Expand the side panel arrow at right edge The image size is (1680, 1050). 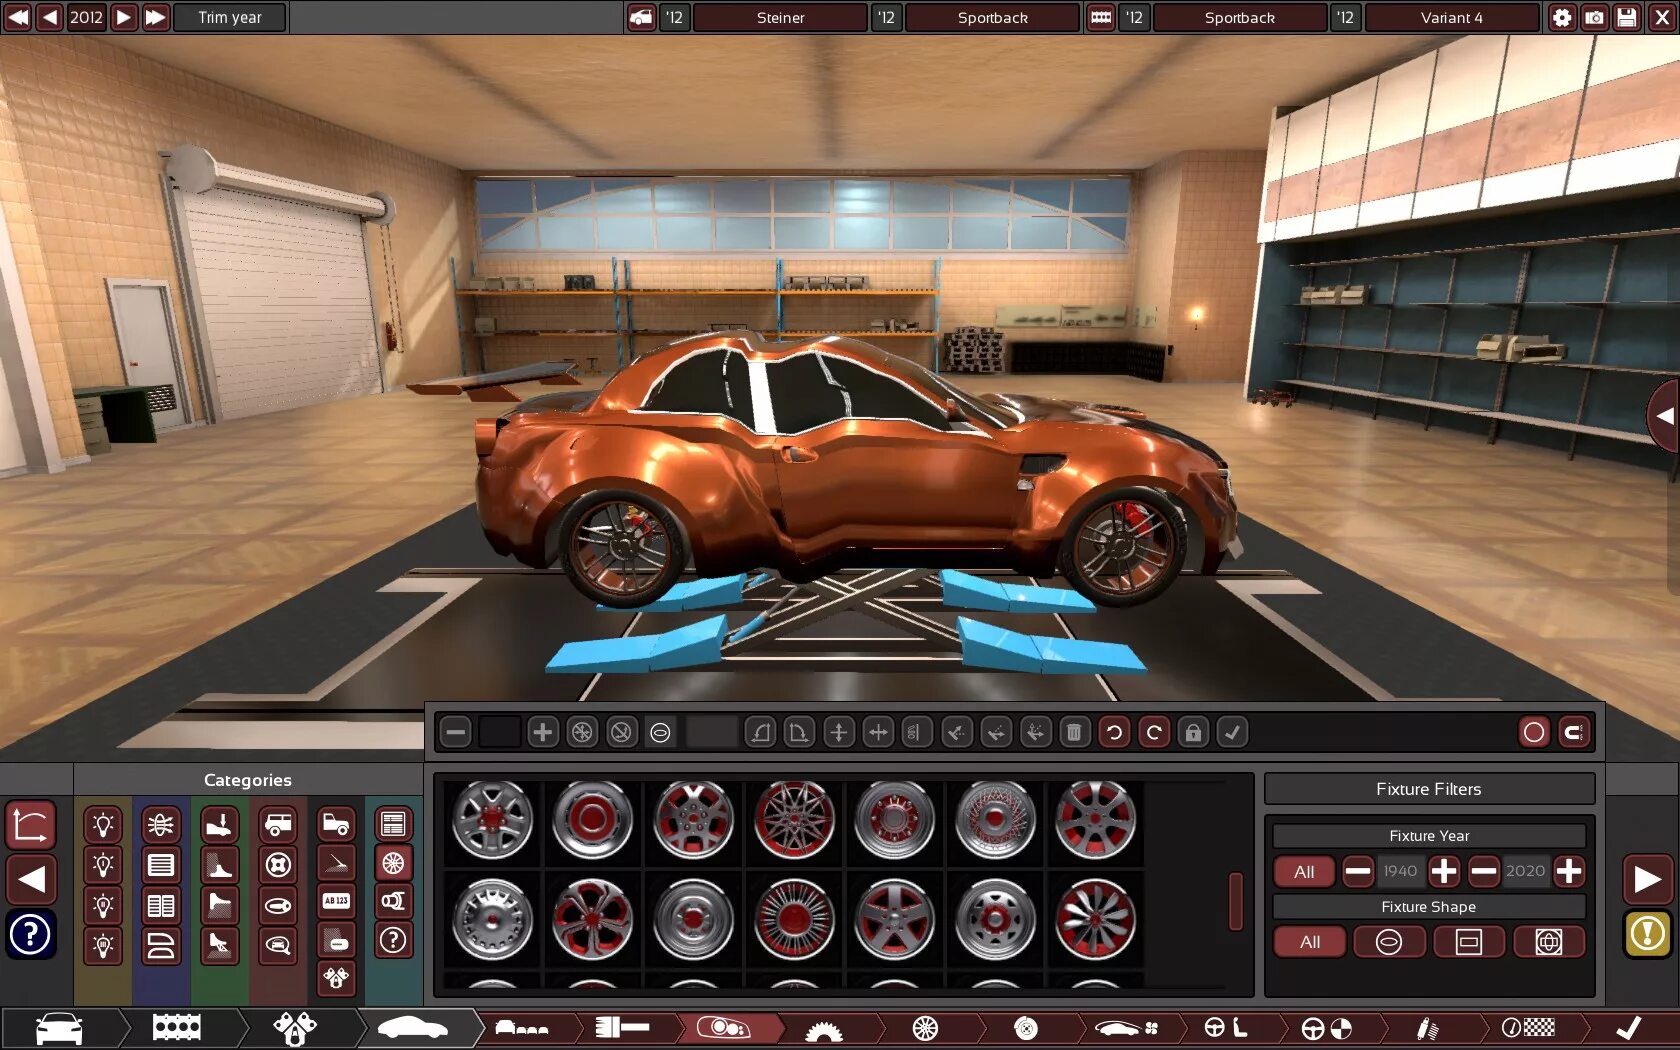[x=1663, y=415]
